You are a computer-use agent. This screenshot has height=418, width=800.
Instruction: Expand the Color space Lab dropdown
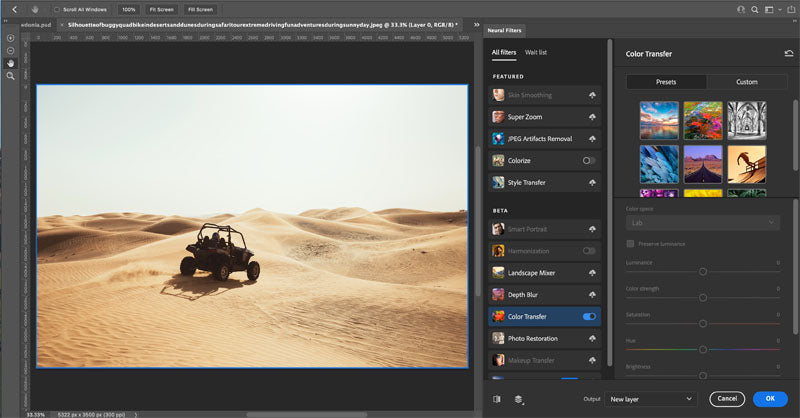702,223
